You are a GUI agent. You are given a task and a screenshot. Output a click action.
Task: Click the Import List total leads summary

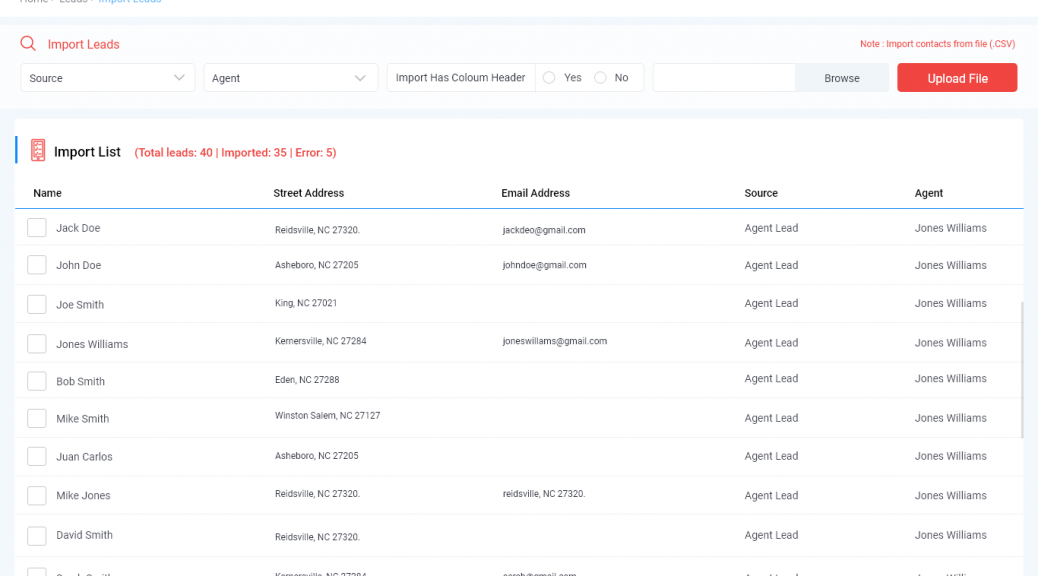pyautogui.click(x=235, y=152)
